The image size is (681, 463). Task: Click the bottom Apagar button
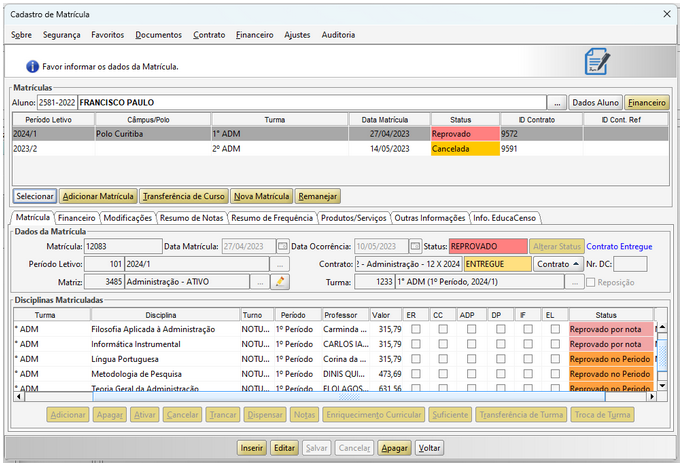click(x=394, y=448)
